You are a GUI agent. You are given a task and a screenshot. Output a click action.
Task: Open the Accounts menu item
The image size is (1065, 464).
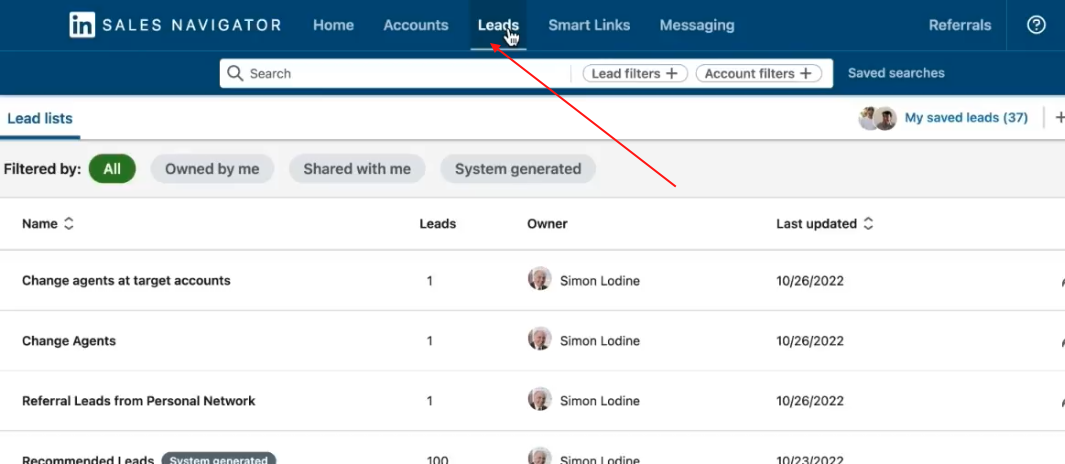[x=416, y=25]
